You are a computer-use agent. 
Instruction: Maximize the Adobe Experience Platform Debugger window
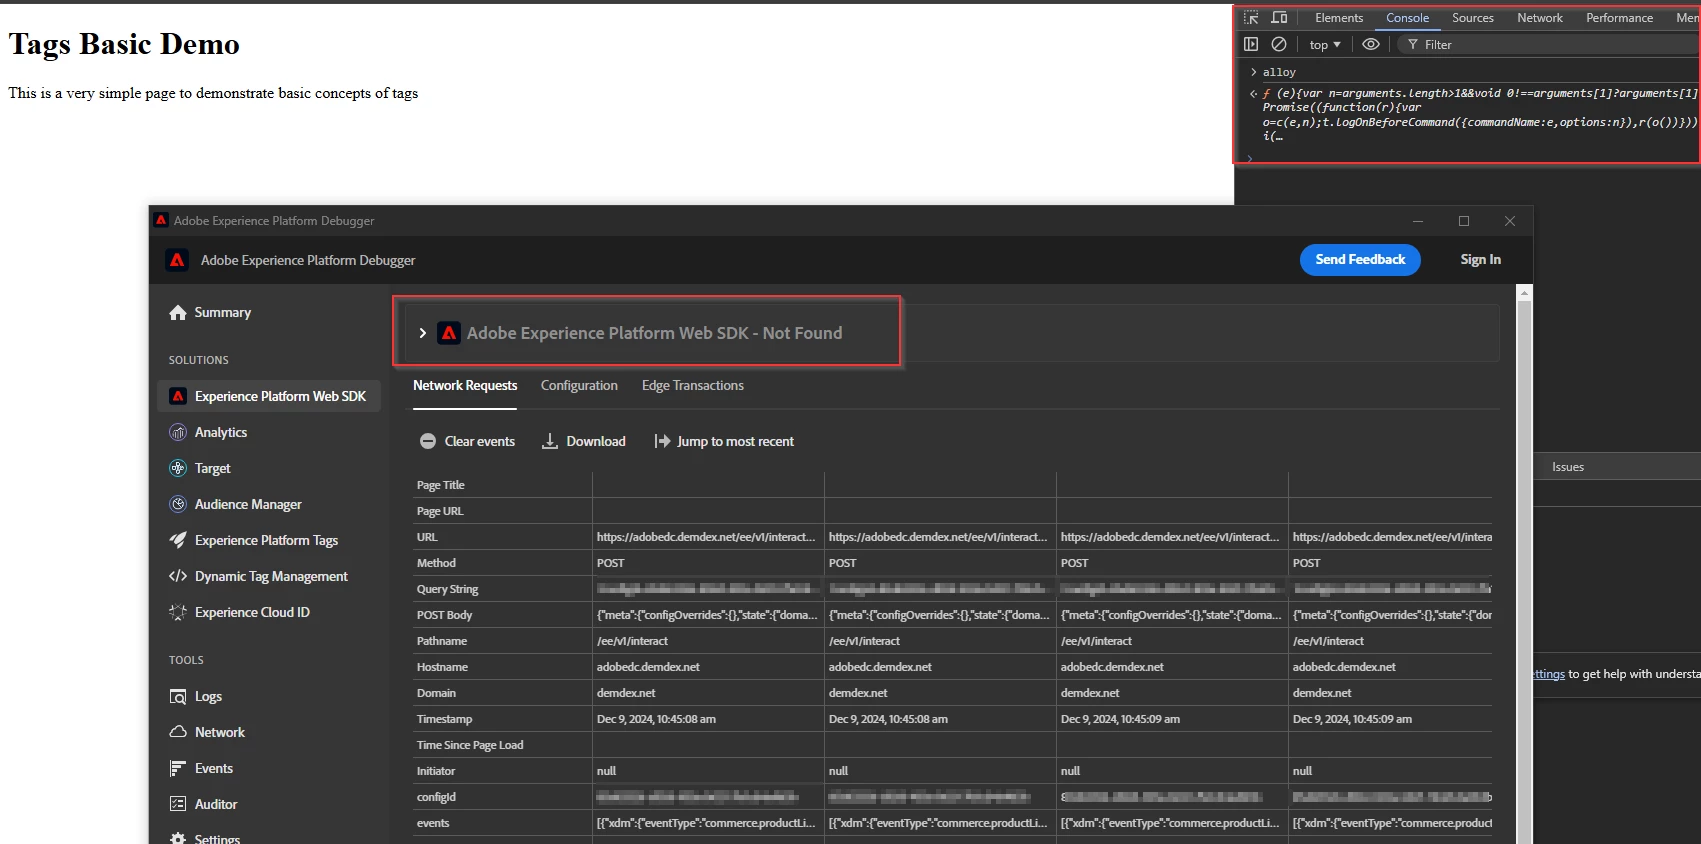(1464, 221)
